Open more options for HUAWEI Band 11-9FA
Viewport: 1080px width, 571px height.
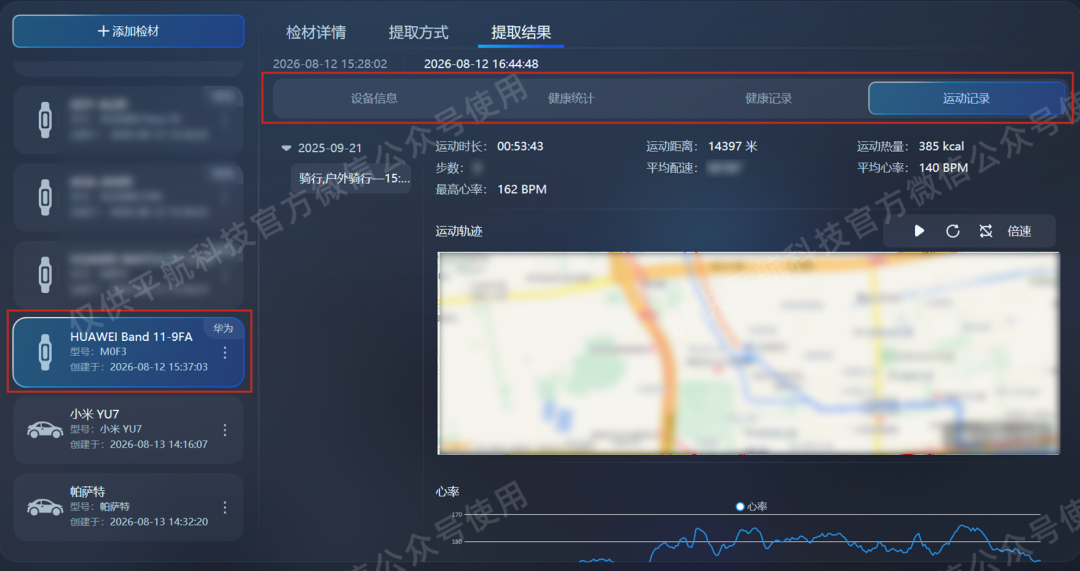point(225,353)
